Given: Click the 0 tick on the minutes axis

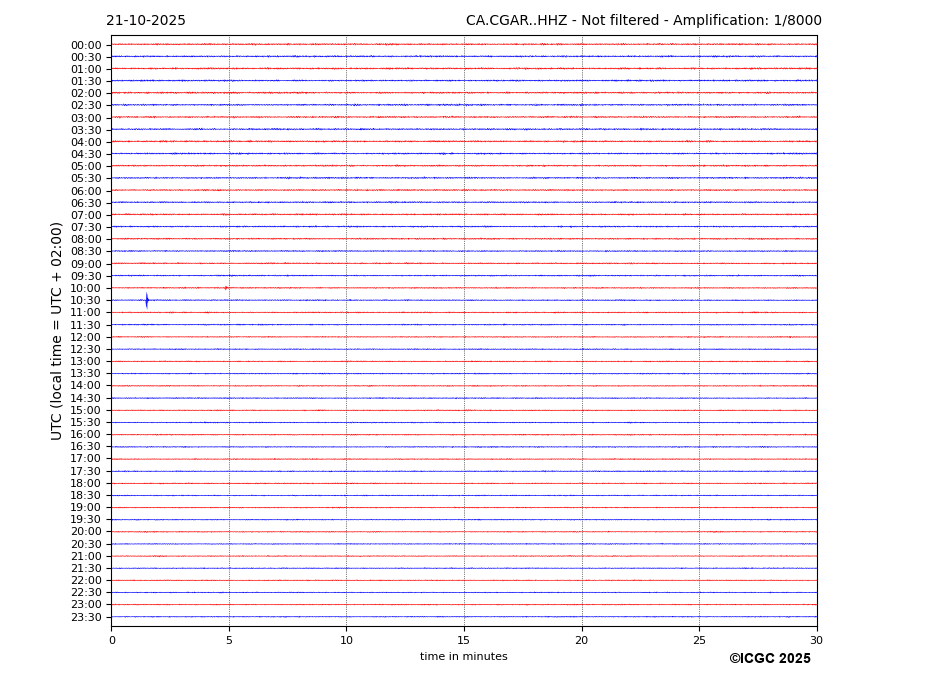Looking at the screenshot, I should point(112,640).
